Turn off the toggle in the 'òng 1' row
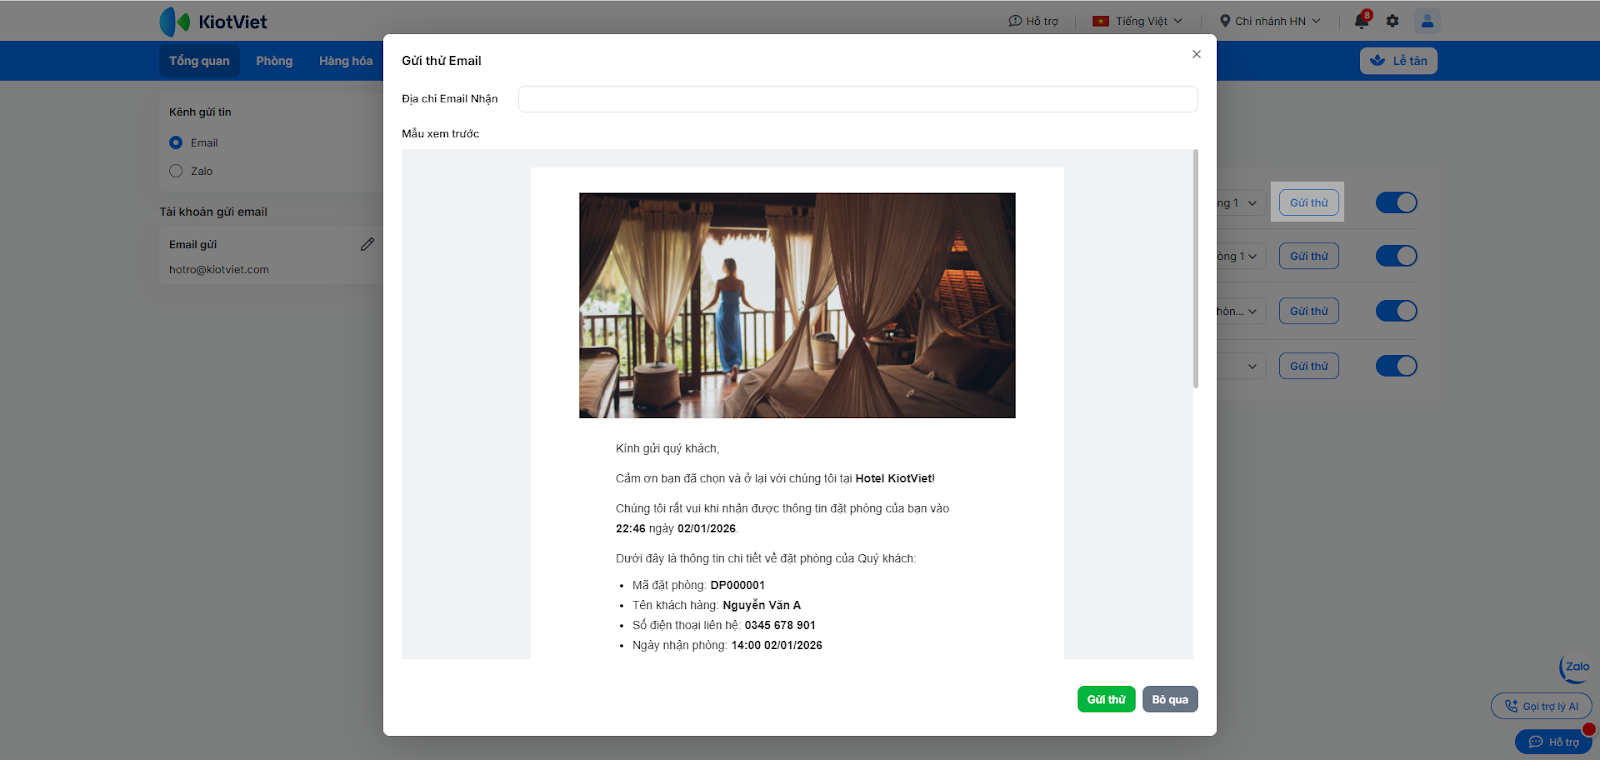This screenshot has width=1600, height=760. [x=1396, y=256]
